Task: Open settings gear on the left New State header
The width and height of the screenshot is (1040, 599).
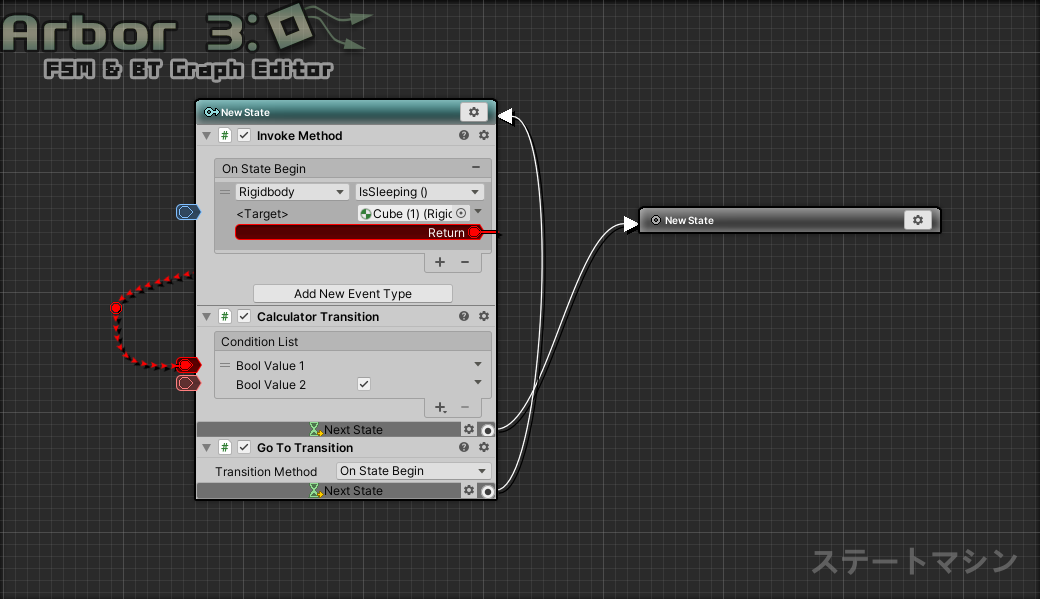Action: [x=474, y=112]
